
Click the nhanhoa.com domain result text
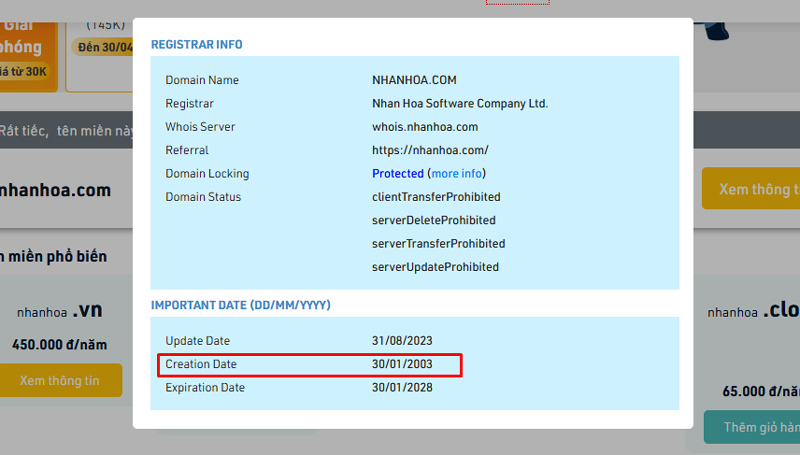tap(55, 190)
